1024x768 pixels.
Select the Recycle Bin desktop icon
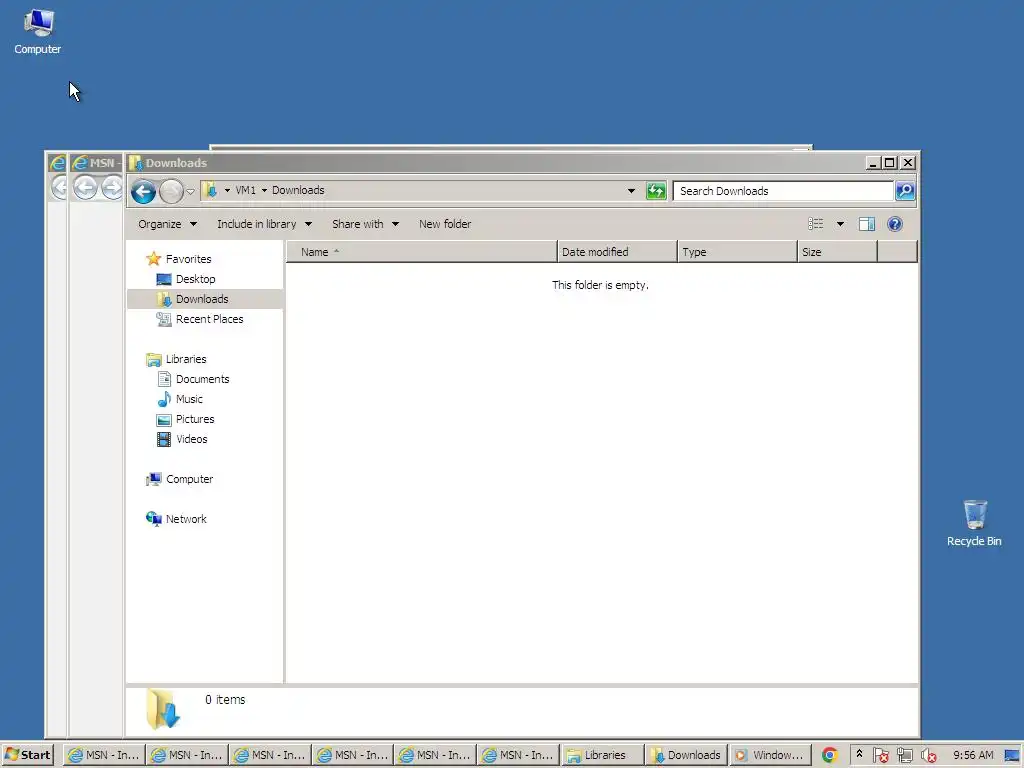click(x=974, y=524)
